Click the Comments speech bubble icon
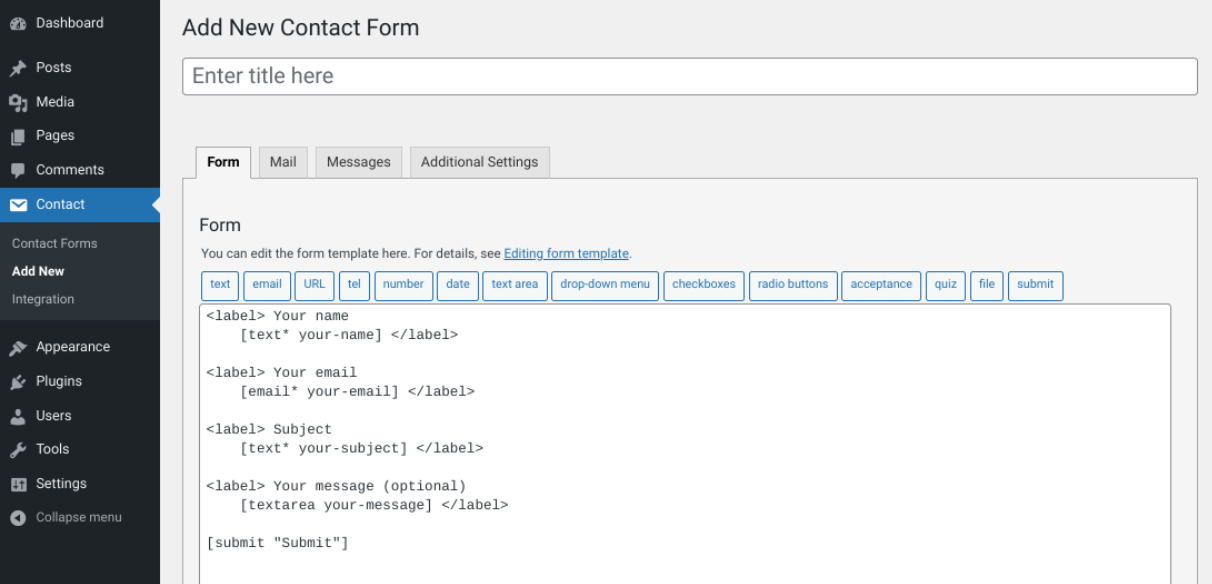Image resolution: width=1212 pixels, height=584 pixels. [18, 170]
